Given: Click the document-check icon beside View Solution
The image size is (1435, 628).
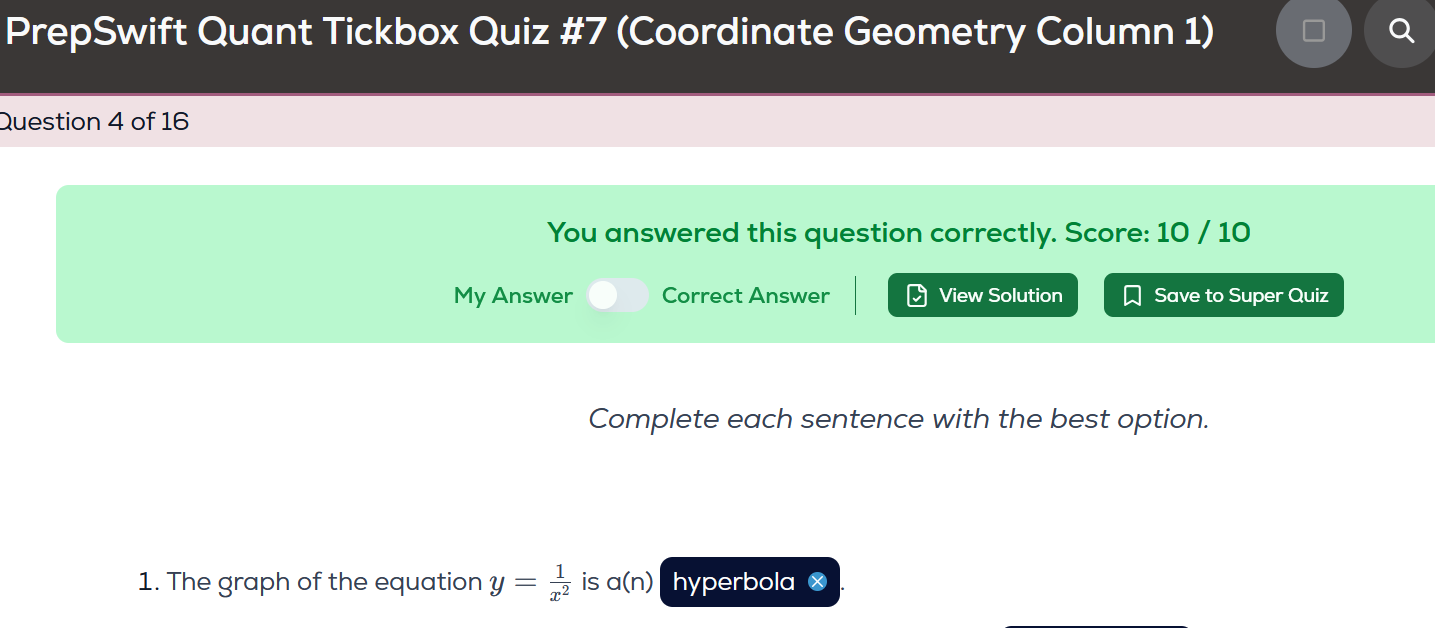Looking at the screenshot, I should tap(916, 295).
